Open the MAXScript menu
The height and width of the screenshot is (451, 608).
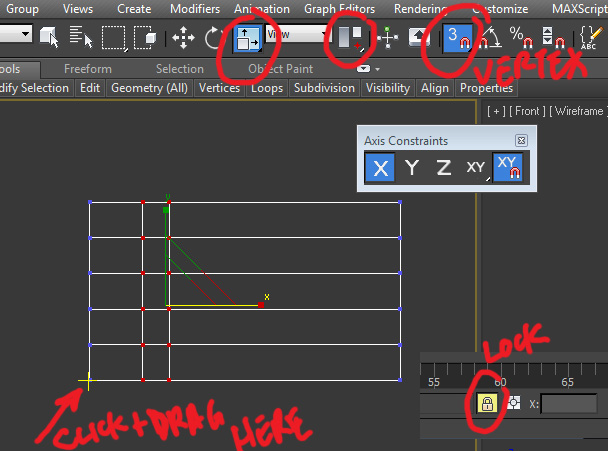pos(580,9)
